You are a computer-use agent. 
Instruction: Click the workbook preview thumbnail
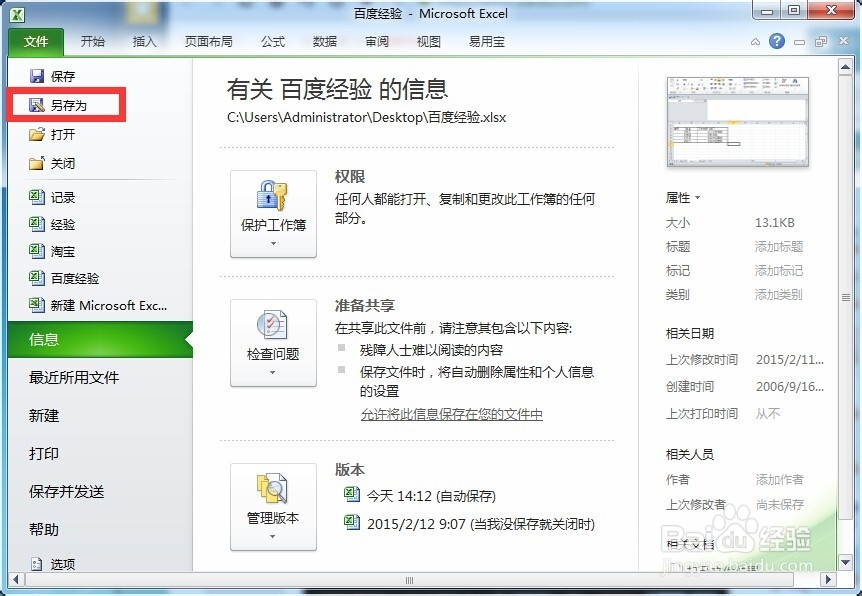tap(738, 122)
